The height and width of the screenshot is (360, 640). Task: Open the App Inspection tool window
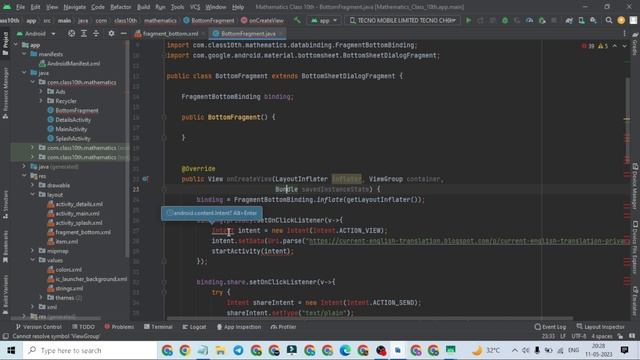tap(239, 327)
